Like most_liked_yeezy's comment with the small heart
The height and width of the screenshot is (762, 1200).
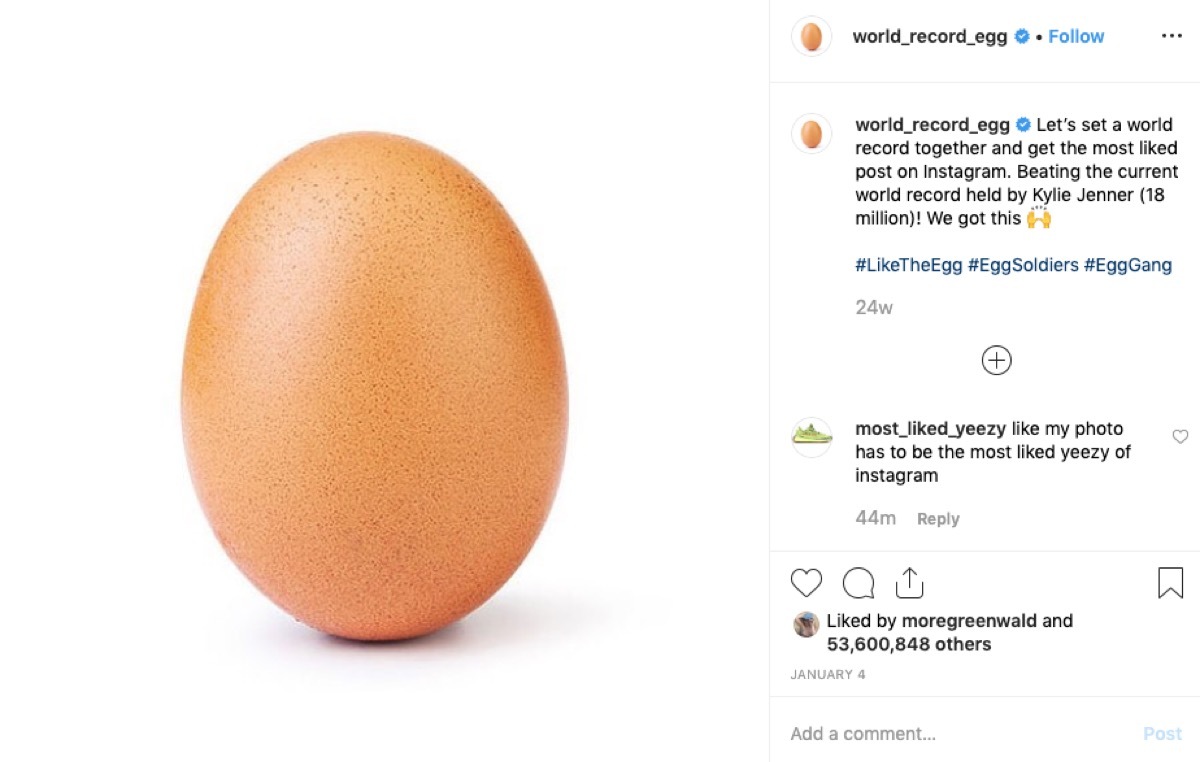click(1181, 437)
